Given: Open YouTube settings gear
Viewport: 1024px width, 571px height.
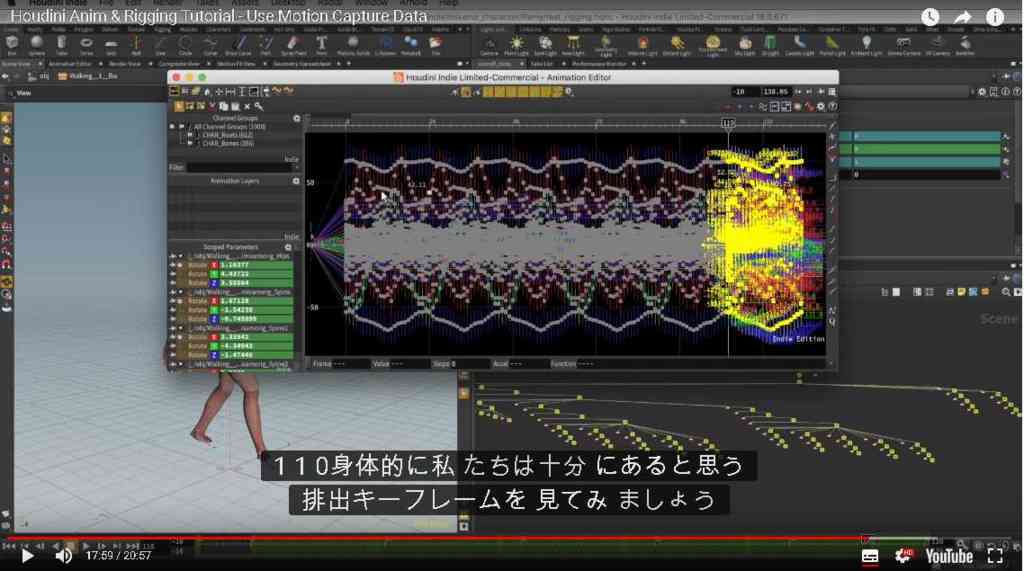Looking at the screenshot, I should [904, 555].
